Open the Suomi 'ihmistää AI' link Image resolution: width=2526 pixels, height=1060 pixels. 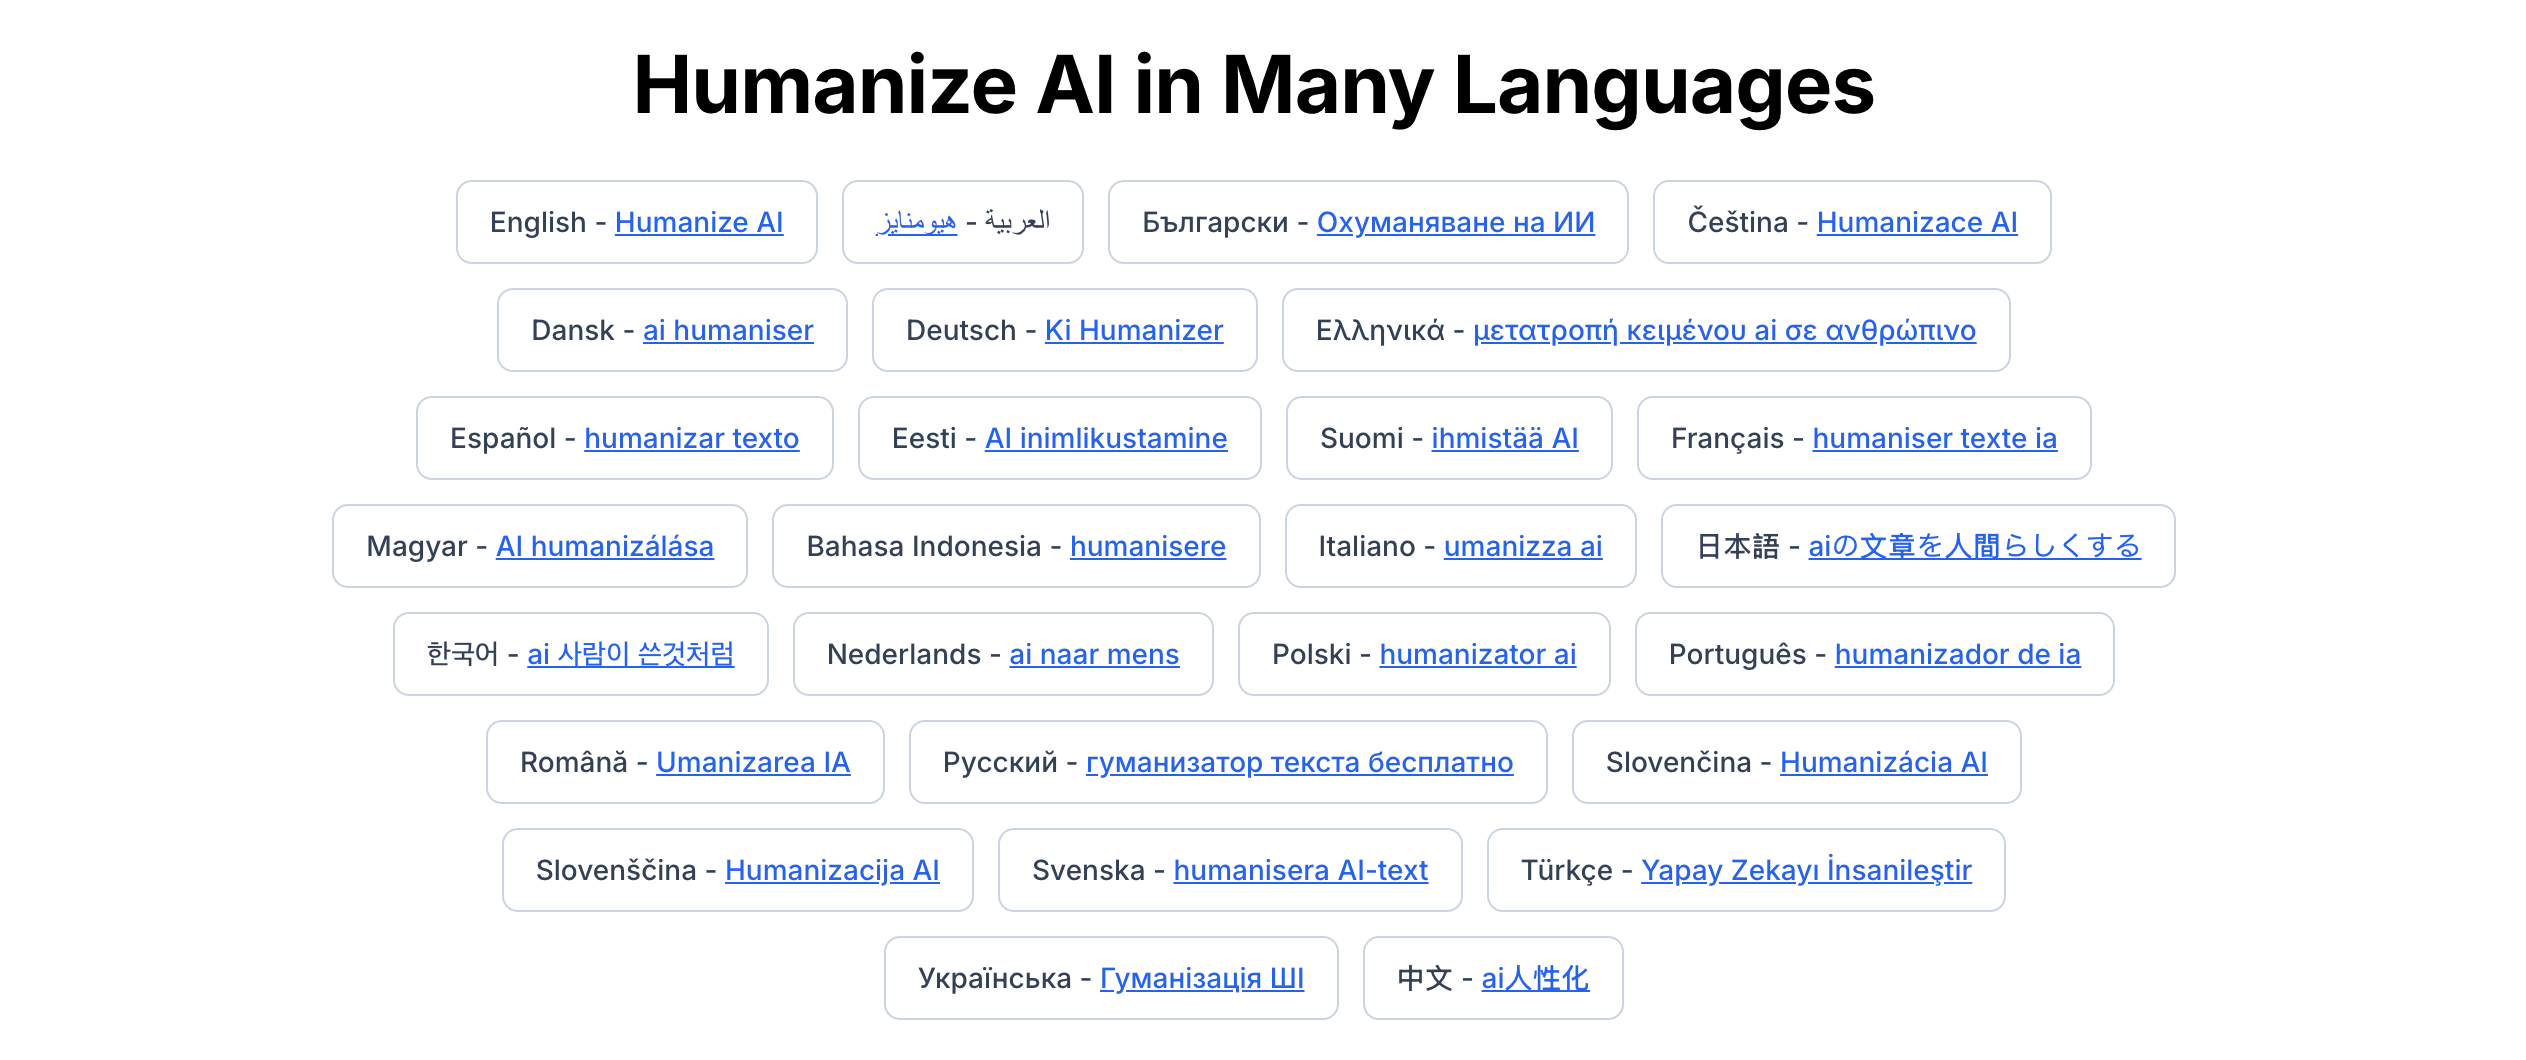[1505, 438]
